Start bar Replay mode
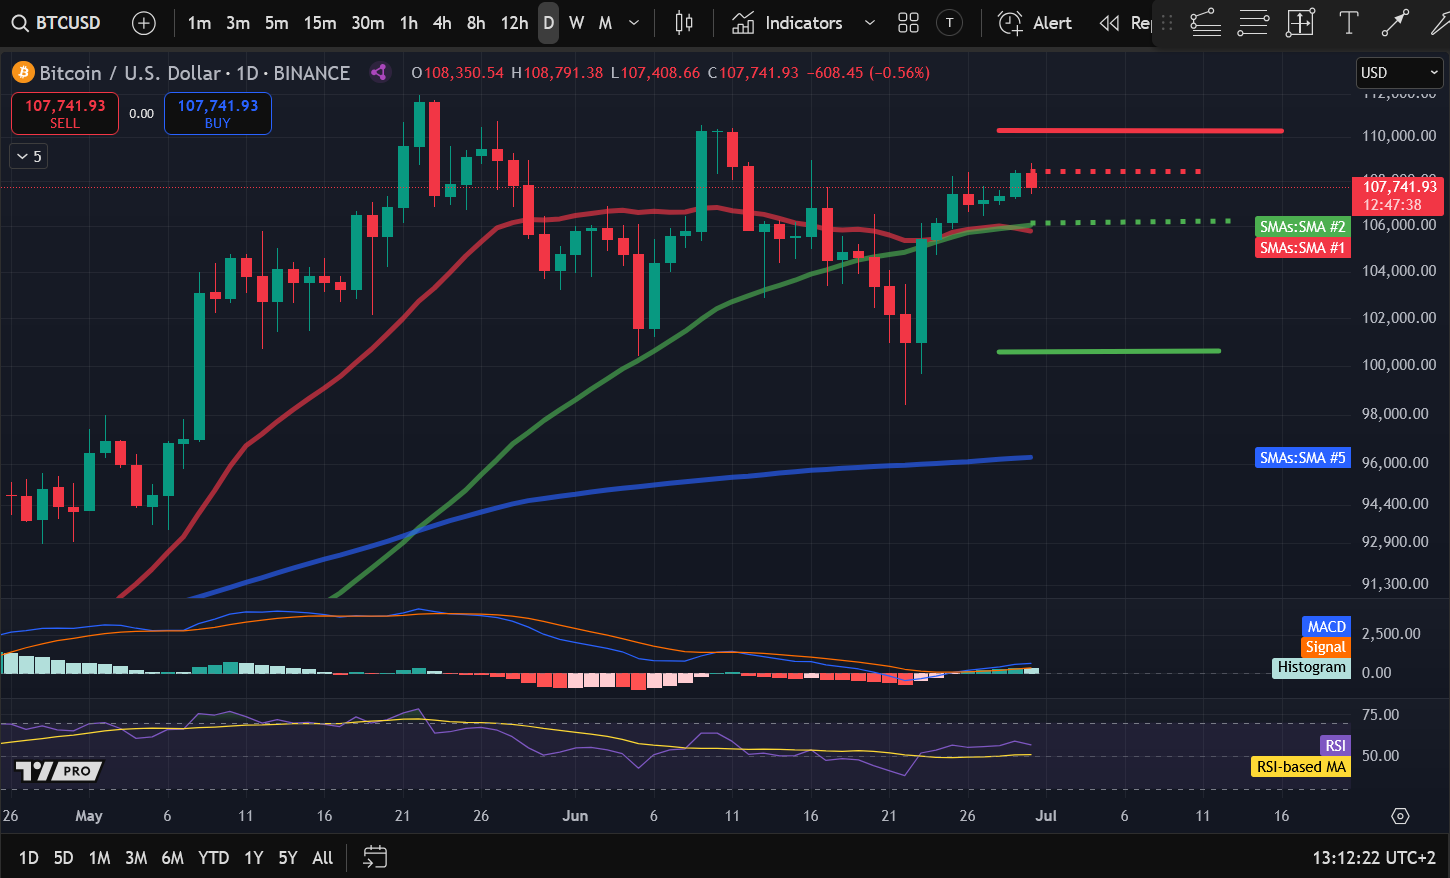 [1124, 22]
